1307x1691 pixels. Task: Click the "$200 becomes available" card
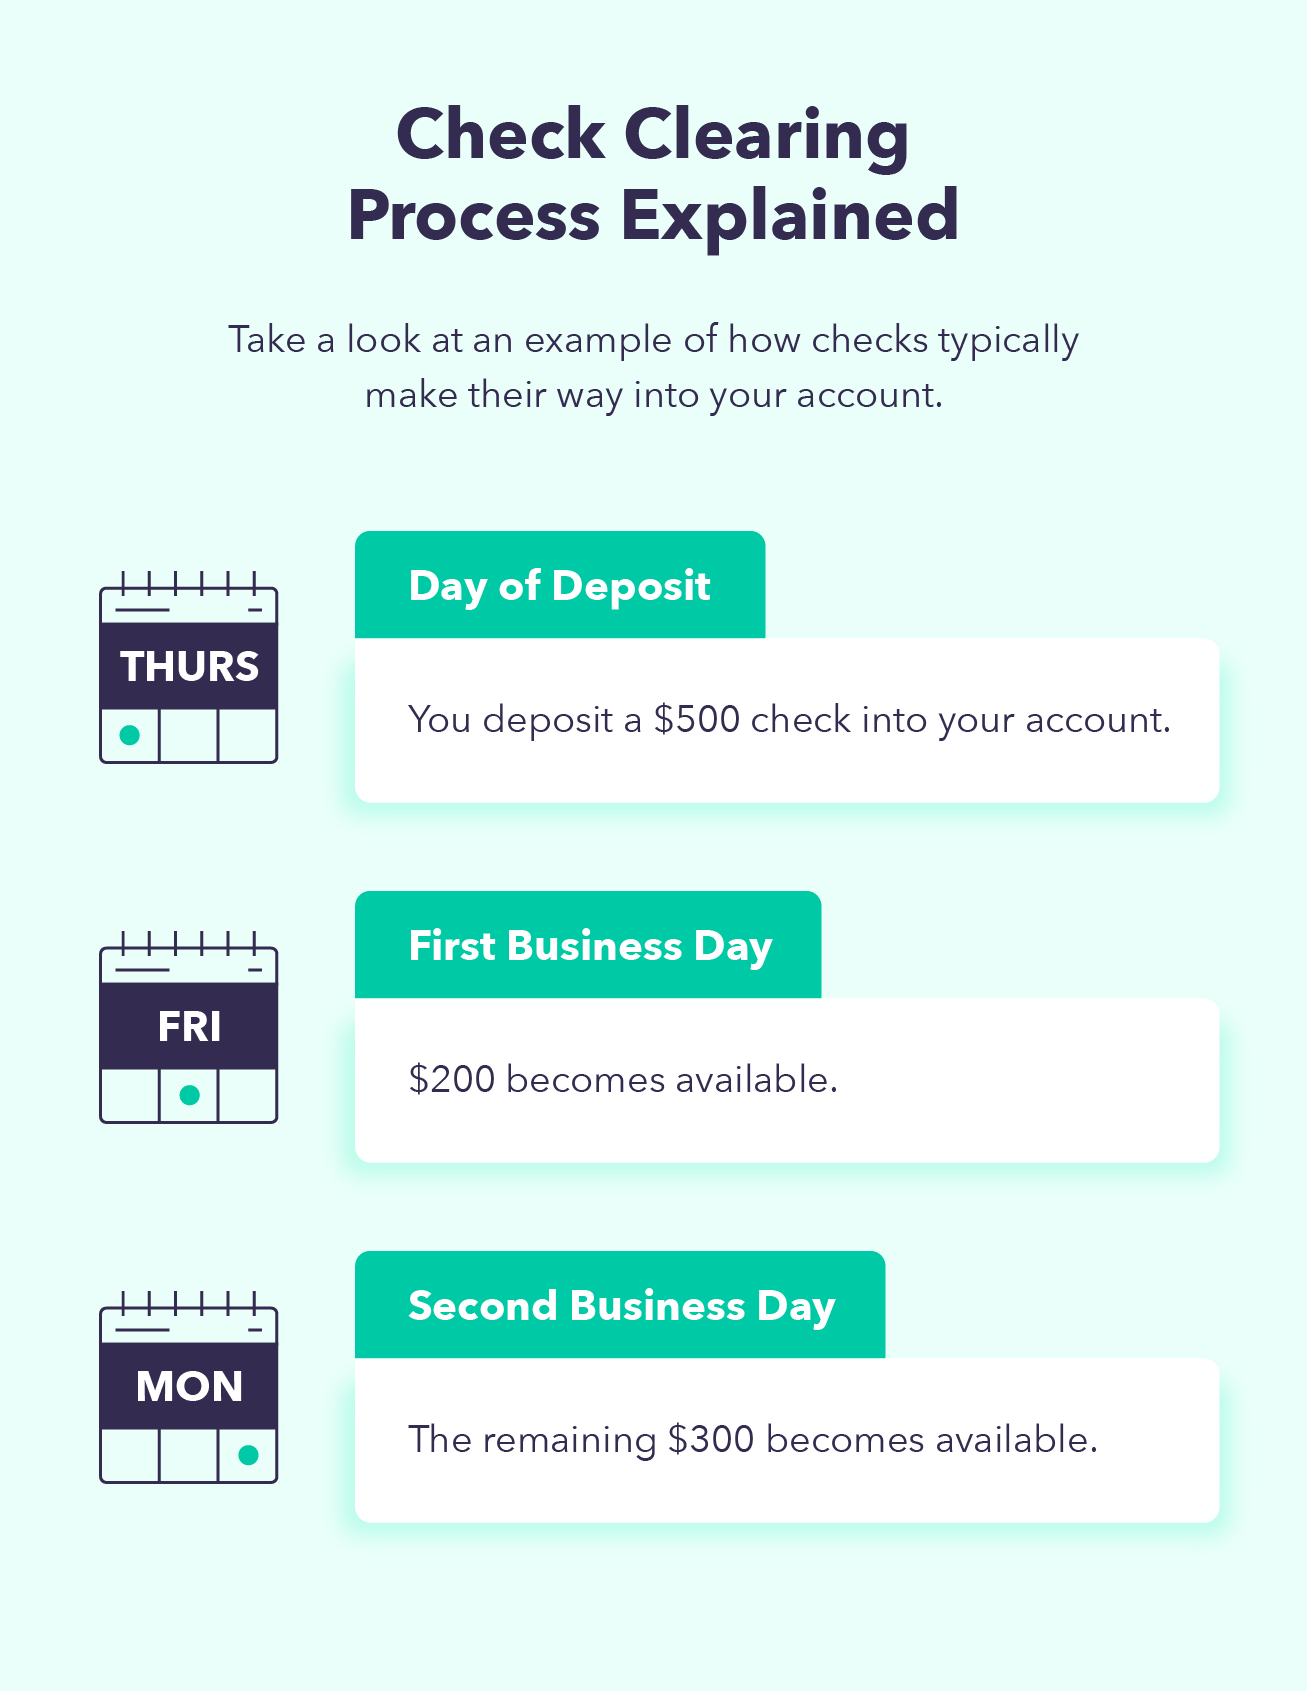(x=787, y=1080)
